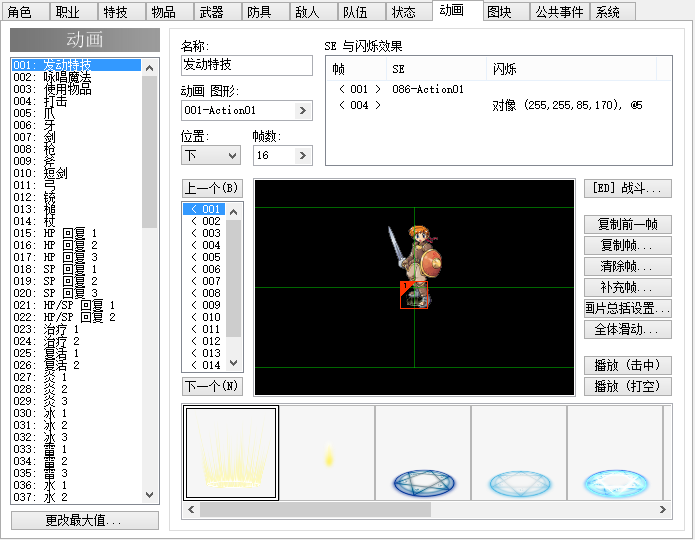Select animation 002: 咏唱魔法
This screenshot has height=540, width=695.
[x=76, y=77]
